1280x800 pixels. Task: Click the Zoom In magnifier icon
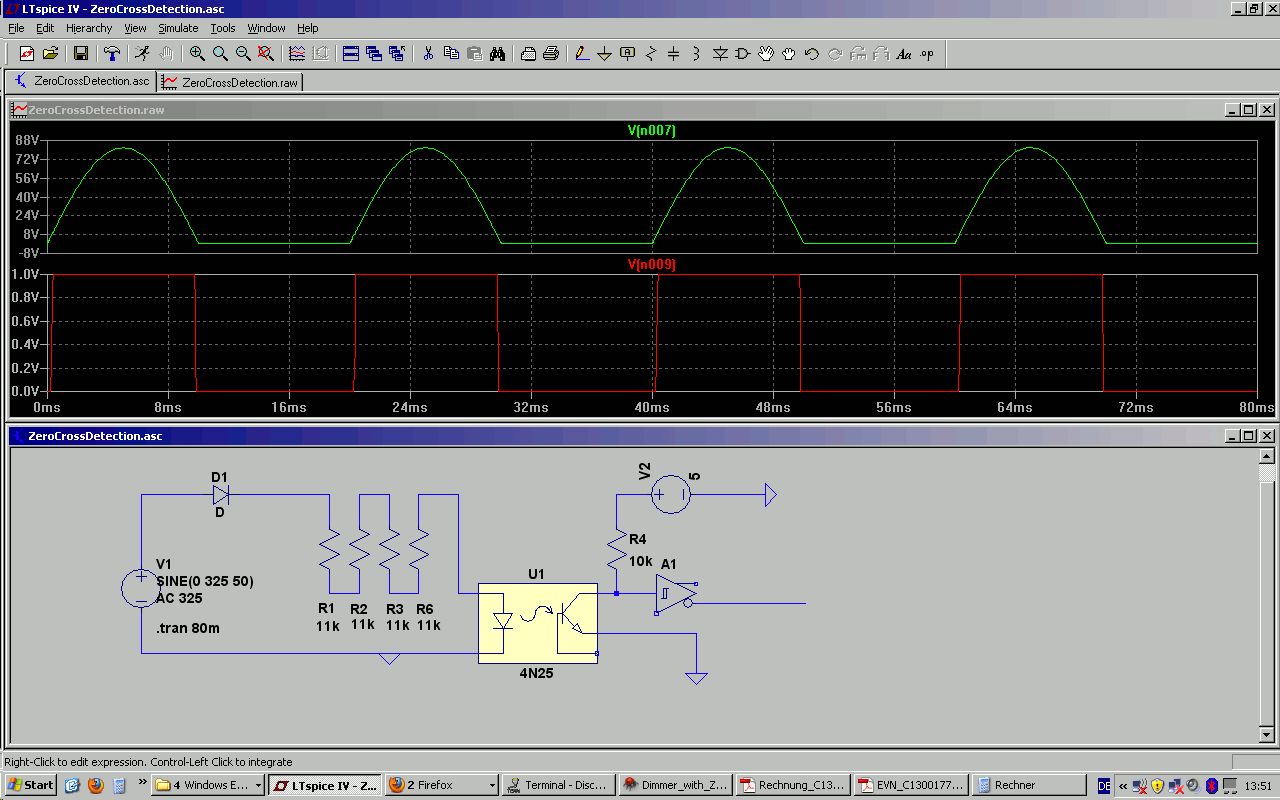click(x=197, y=54)
